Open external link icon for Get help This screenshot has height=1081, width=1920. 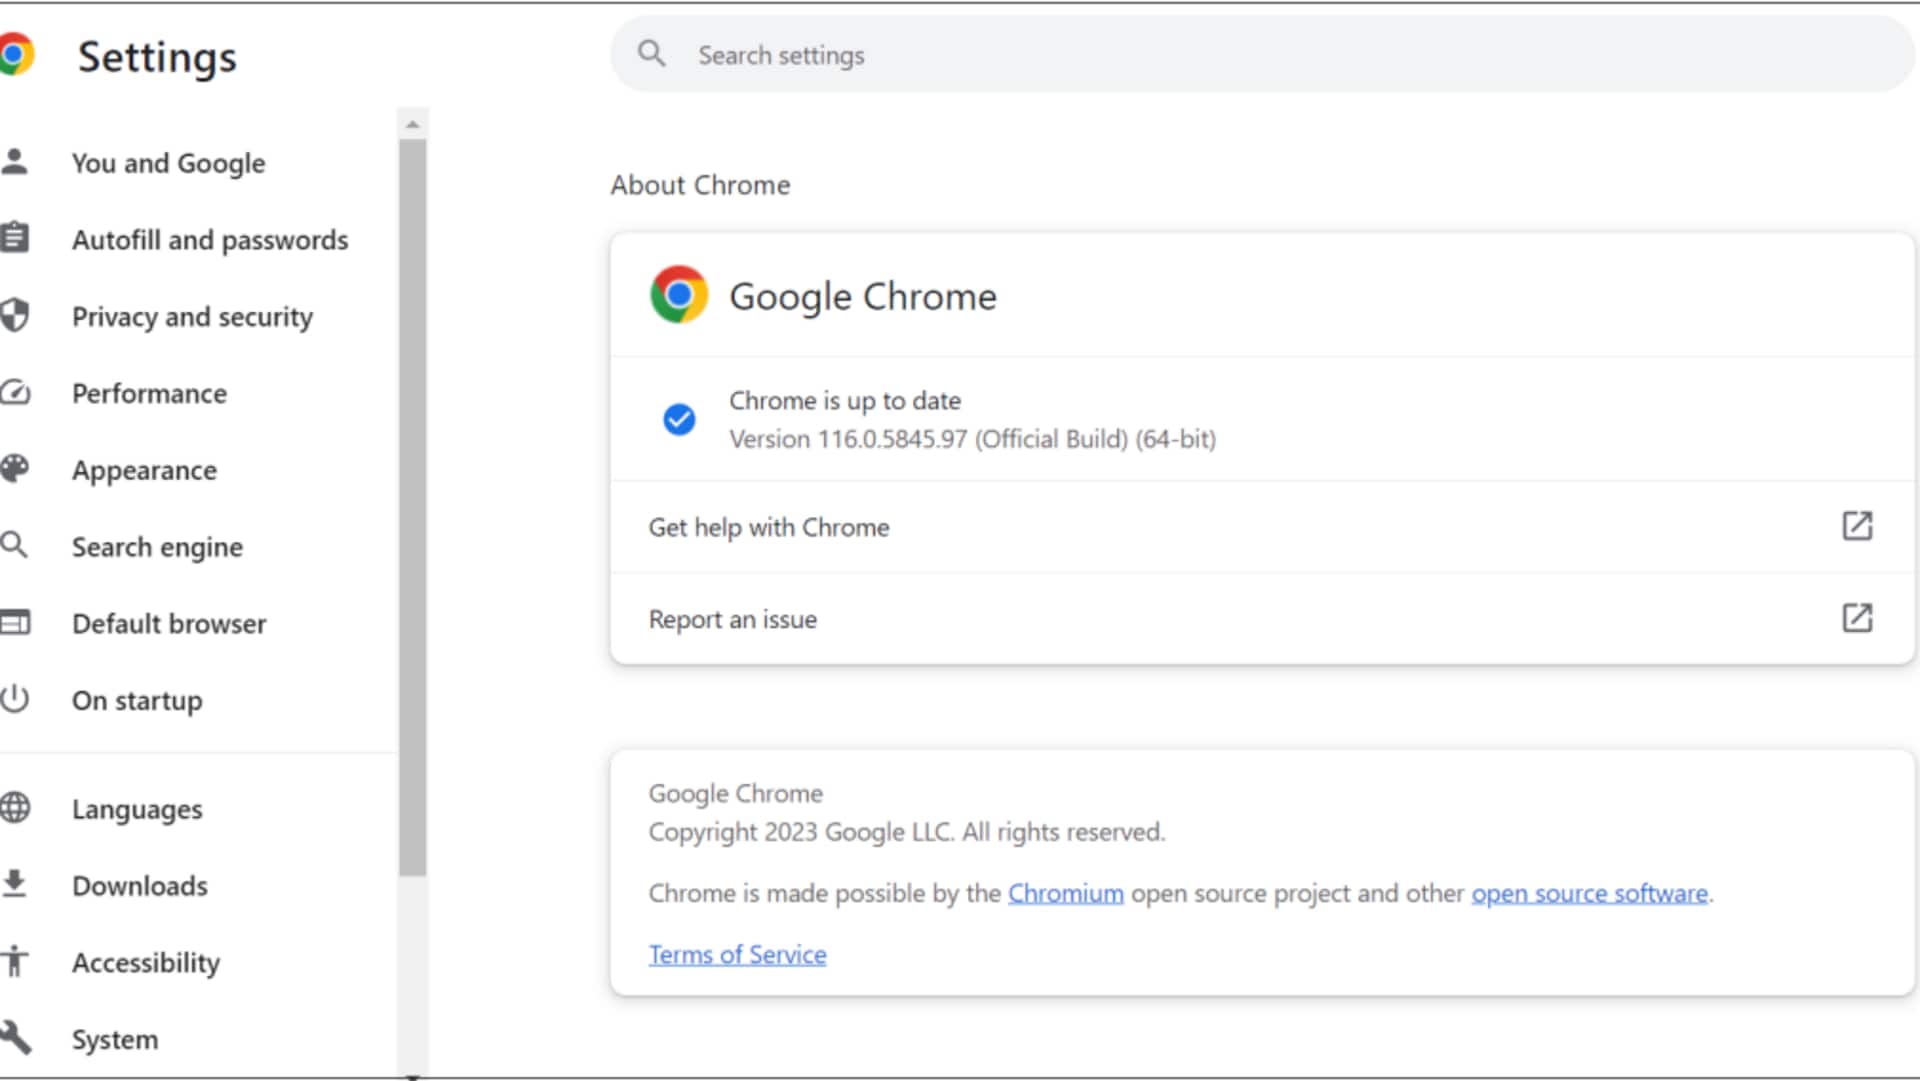(x=1857, y=526)
